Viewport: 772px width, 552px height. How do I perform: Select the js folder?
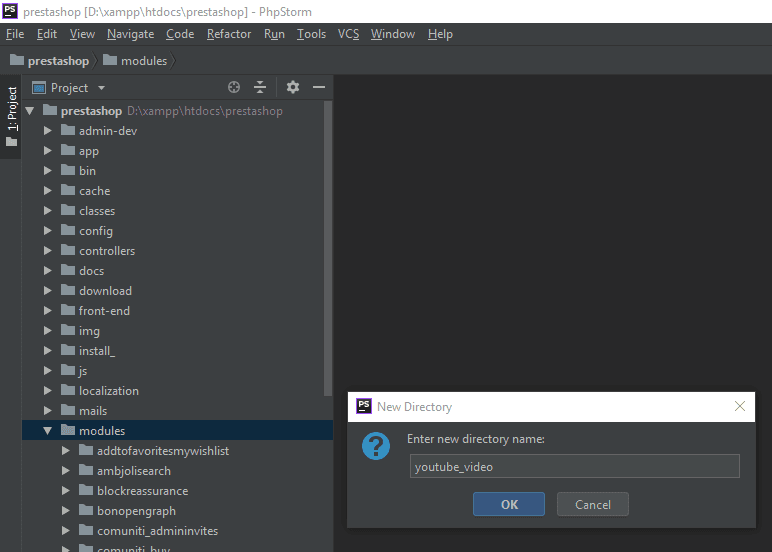(x=83, y=371)
